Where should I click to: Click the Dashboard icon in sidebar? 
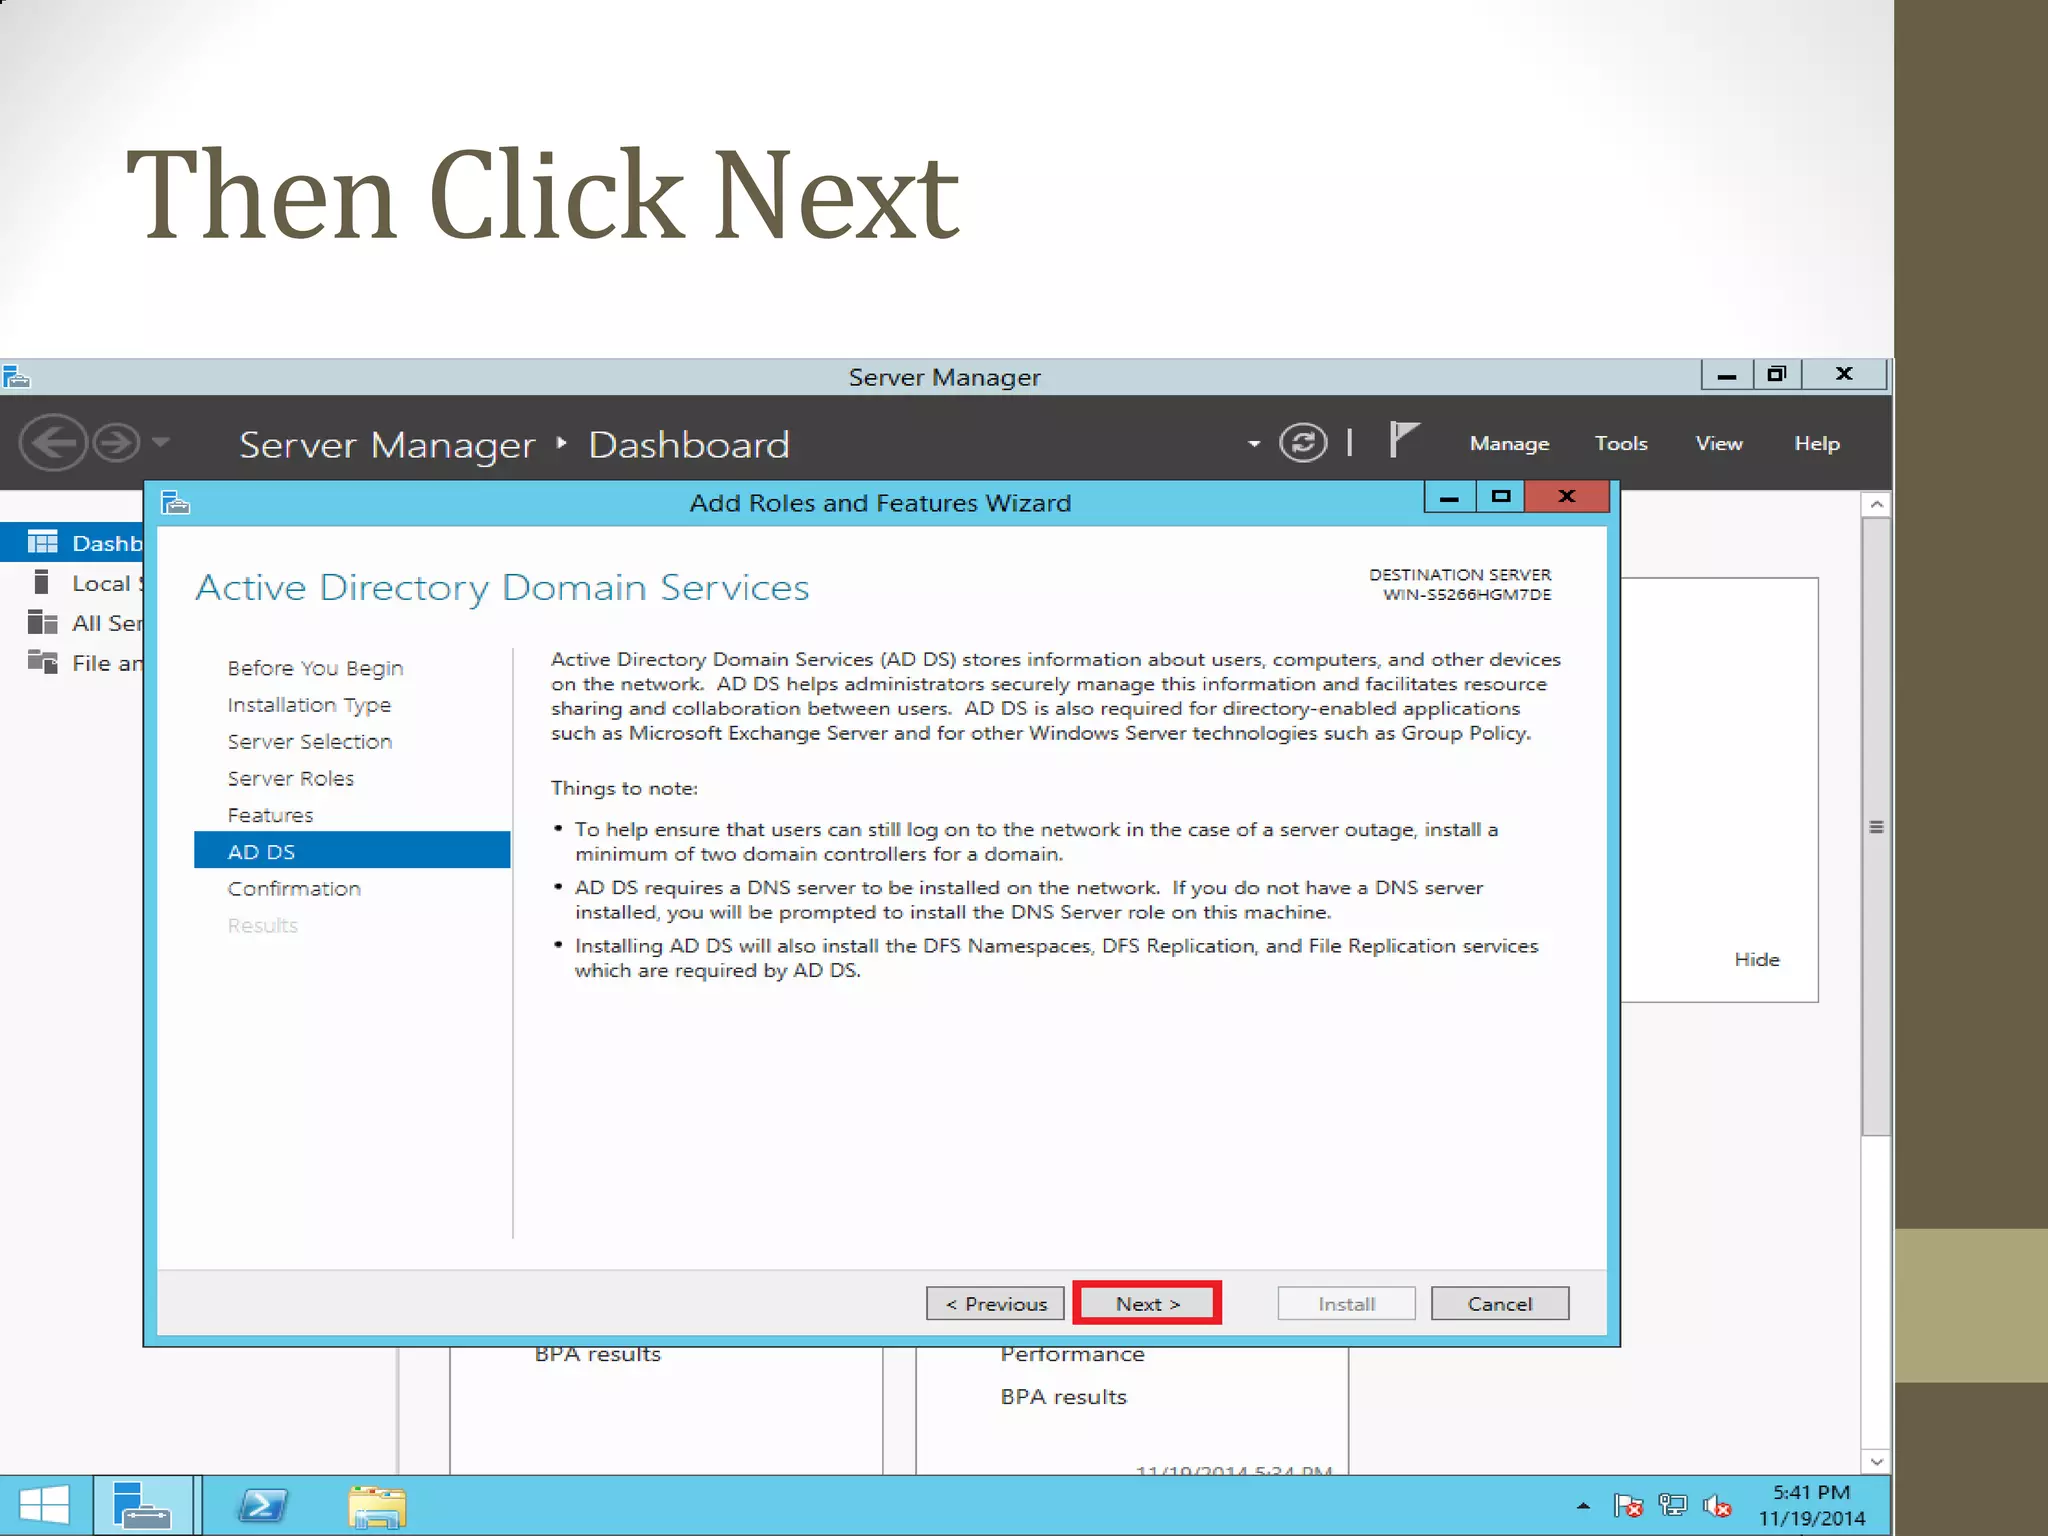click(x=42, y=543)
